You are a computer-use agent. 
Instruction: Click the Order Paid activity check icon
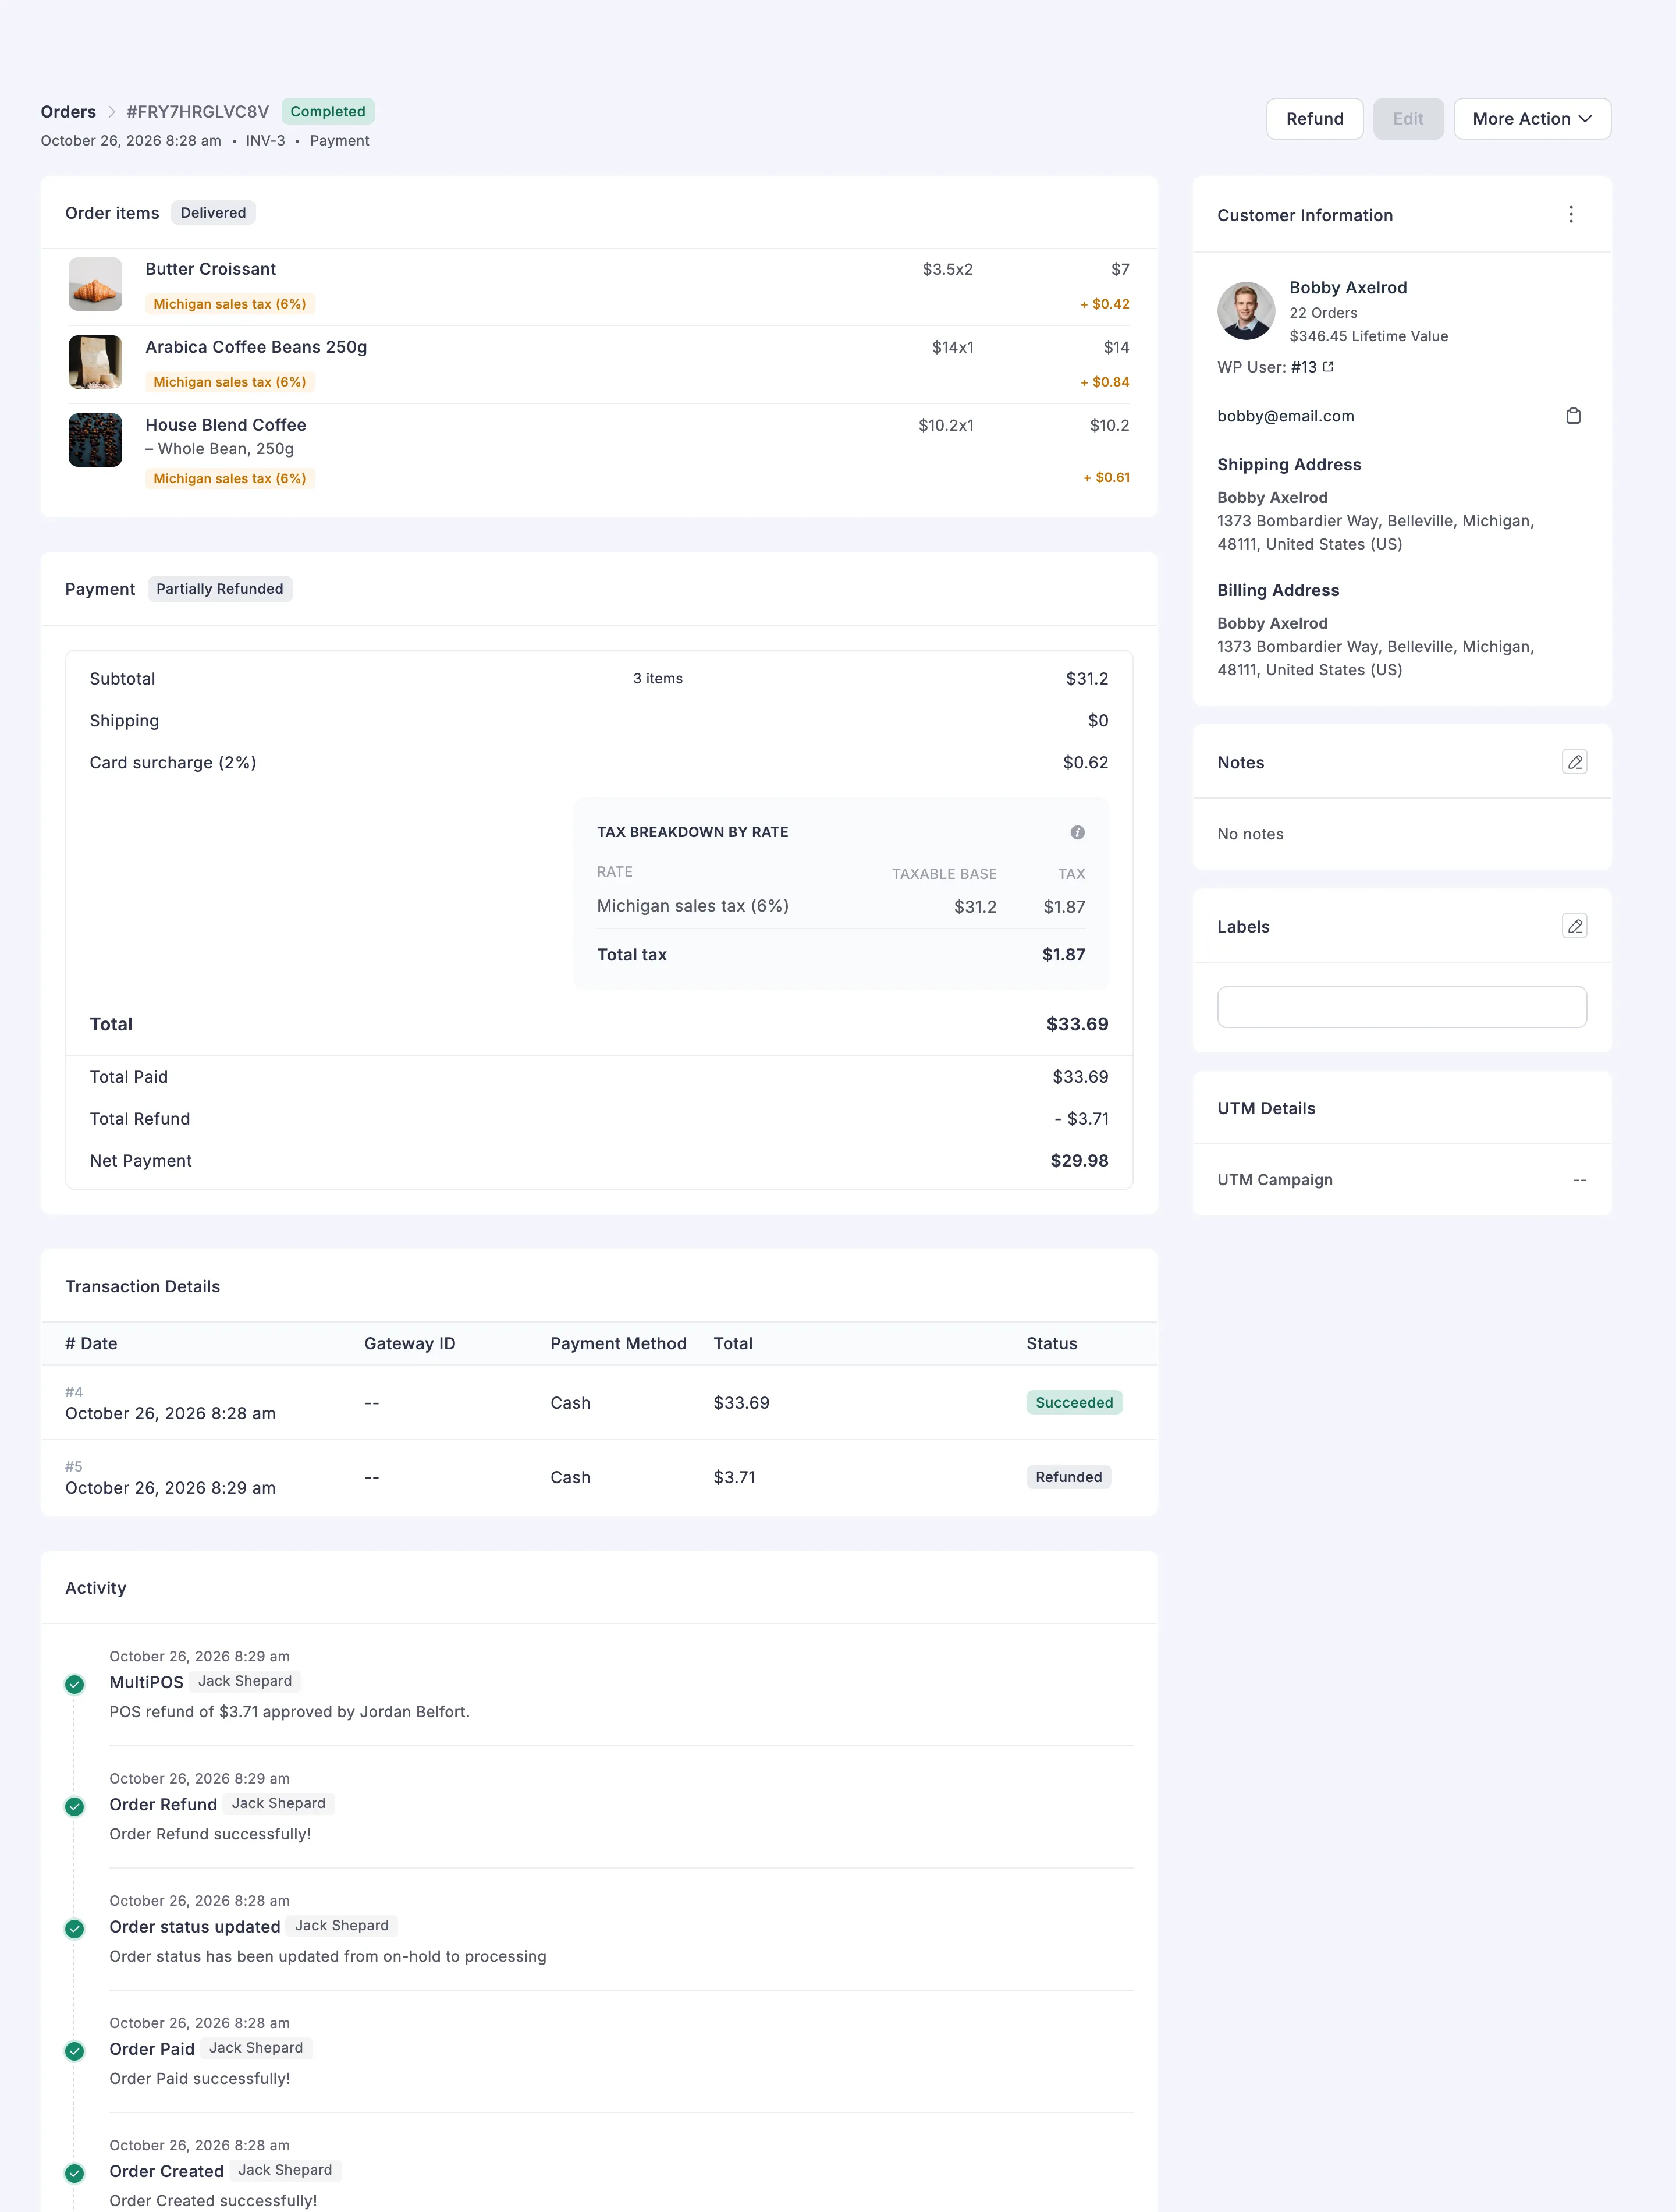pyautogui.click(x=74, y=2051)
